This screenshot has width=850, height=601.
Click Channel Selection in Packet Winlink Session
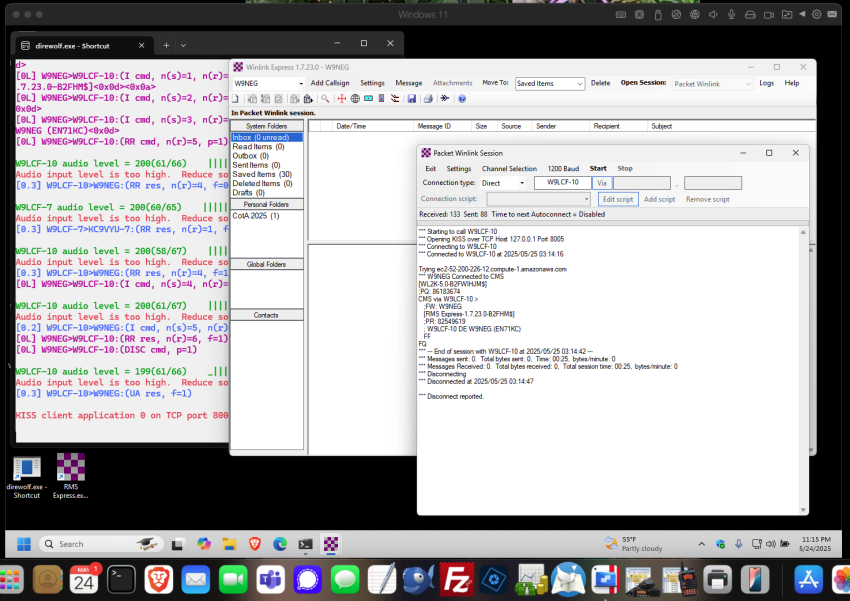(x=509, y=169)
